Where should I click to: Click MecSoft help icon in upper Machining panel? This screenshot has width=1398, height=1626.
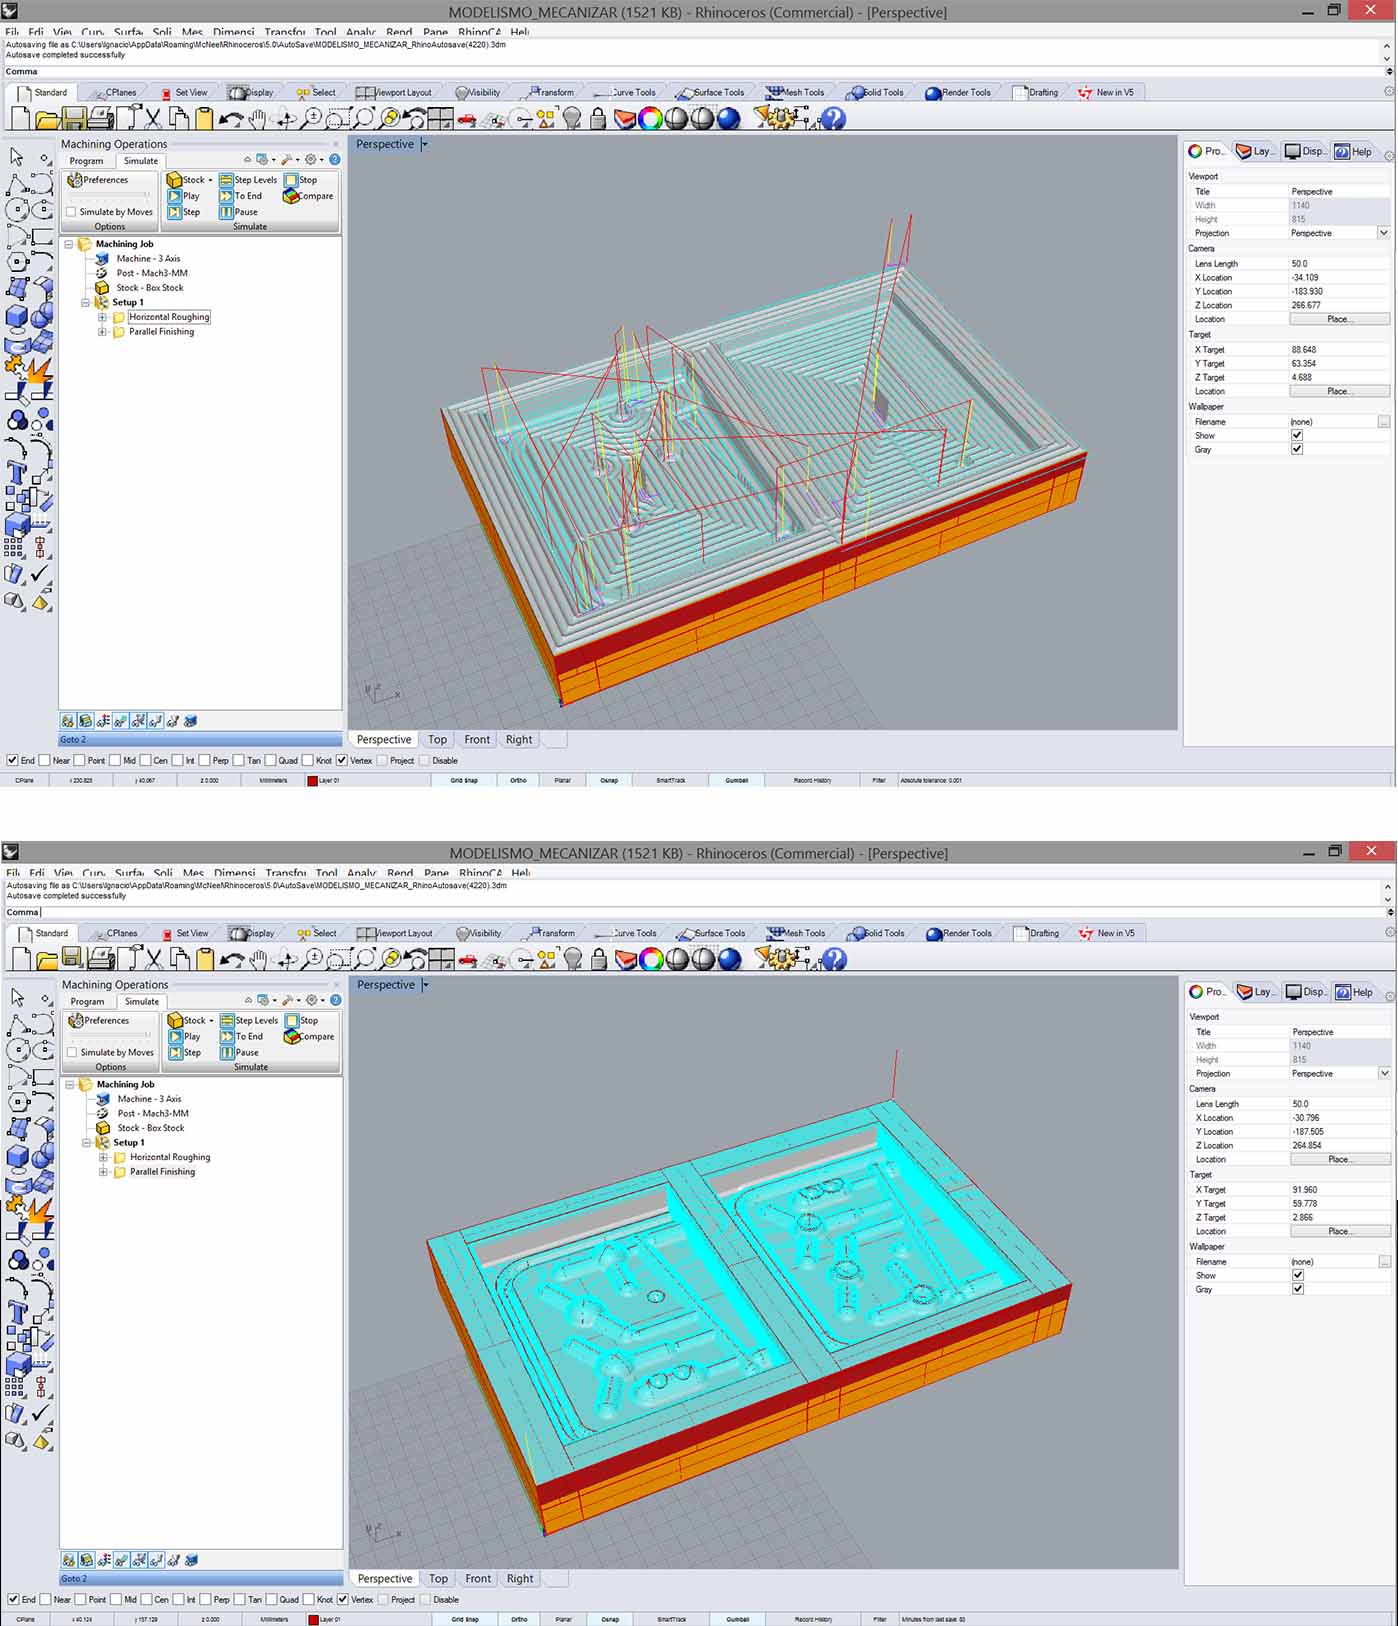point(335,159)
